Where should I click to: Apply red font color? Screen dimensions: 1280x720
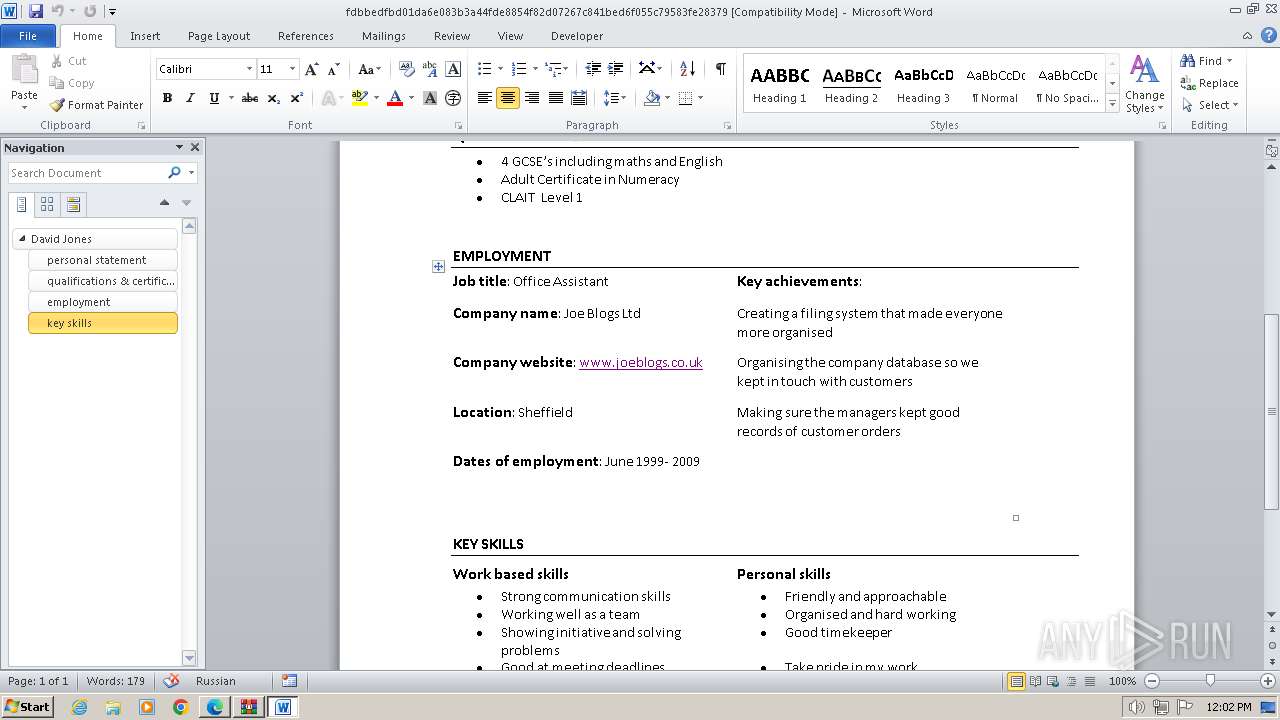click(x=395, y=98)
